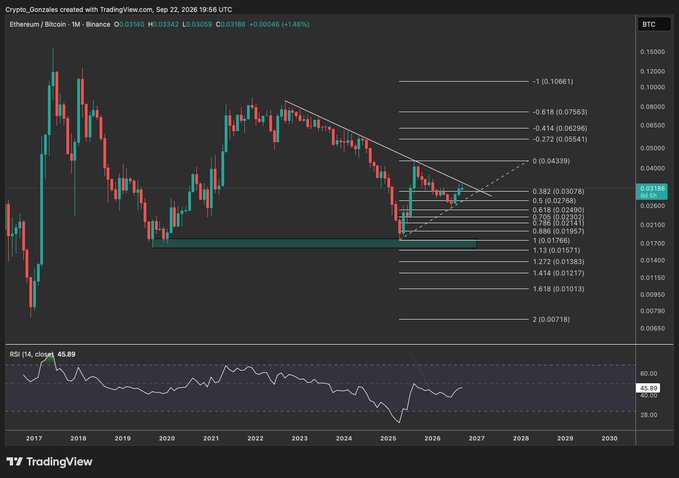Click the 0.01700 price axis label
The width and height of the screenshot is (679, 478).
652,243
